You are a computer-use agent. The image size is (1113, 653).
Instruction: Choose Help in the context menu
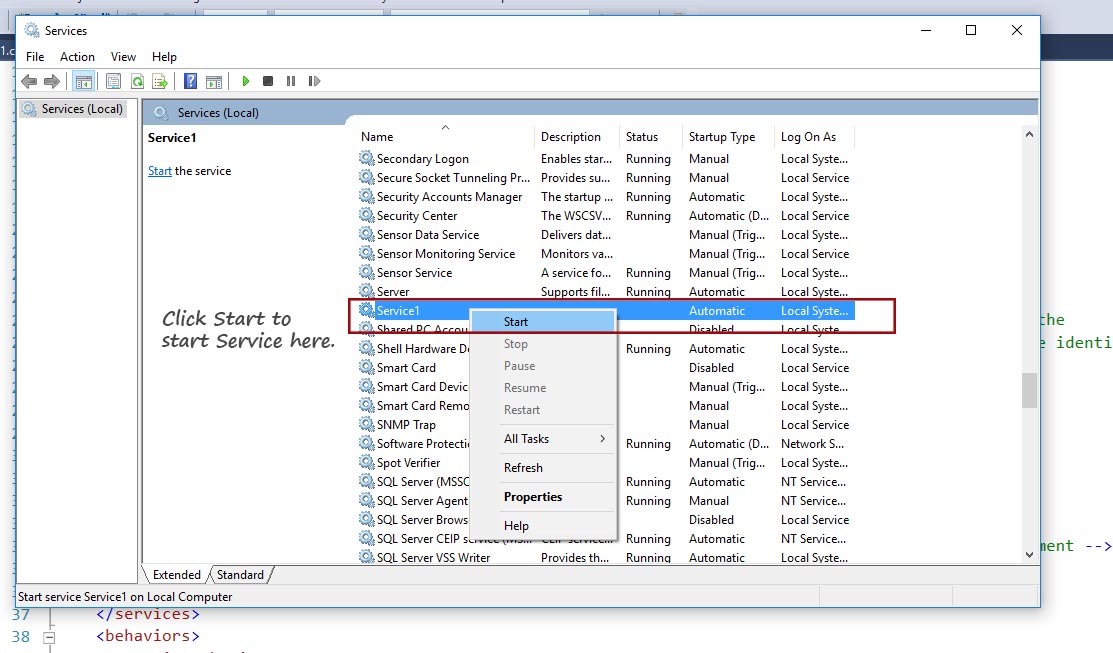pos(543,526)
